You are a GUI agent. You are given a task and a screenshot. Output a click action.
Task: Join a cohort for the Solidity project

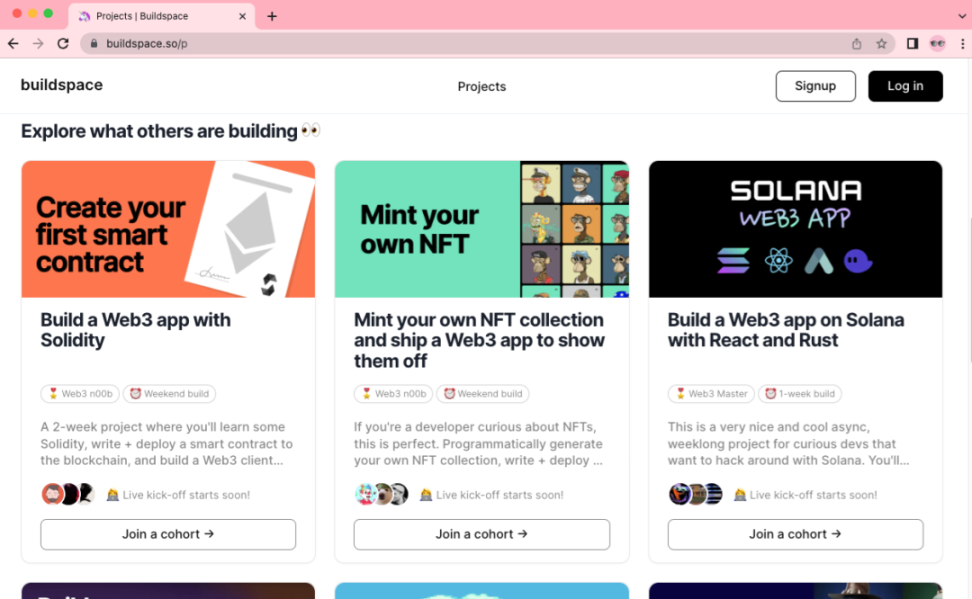pos(168,534)
